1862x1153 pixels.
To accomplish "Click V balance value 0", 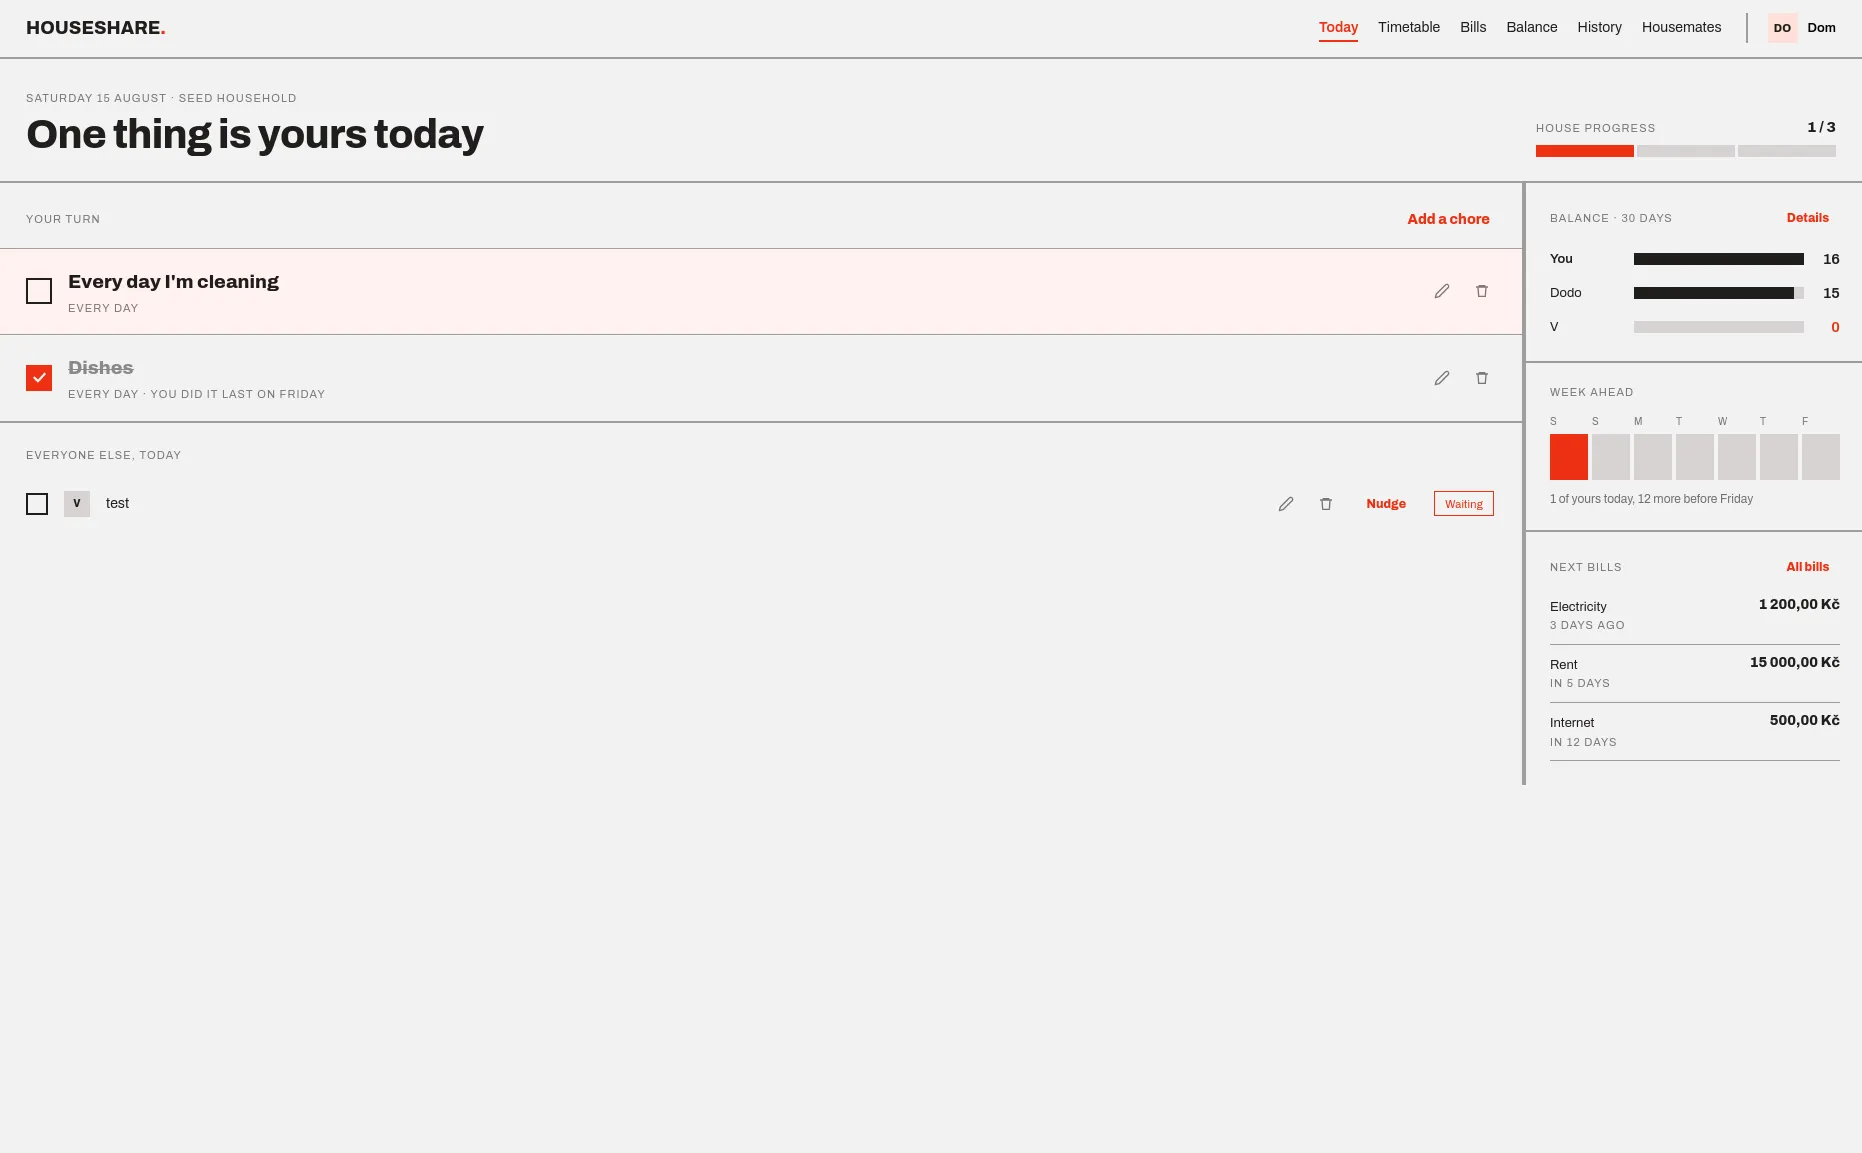I will [x=1835, y=327].
